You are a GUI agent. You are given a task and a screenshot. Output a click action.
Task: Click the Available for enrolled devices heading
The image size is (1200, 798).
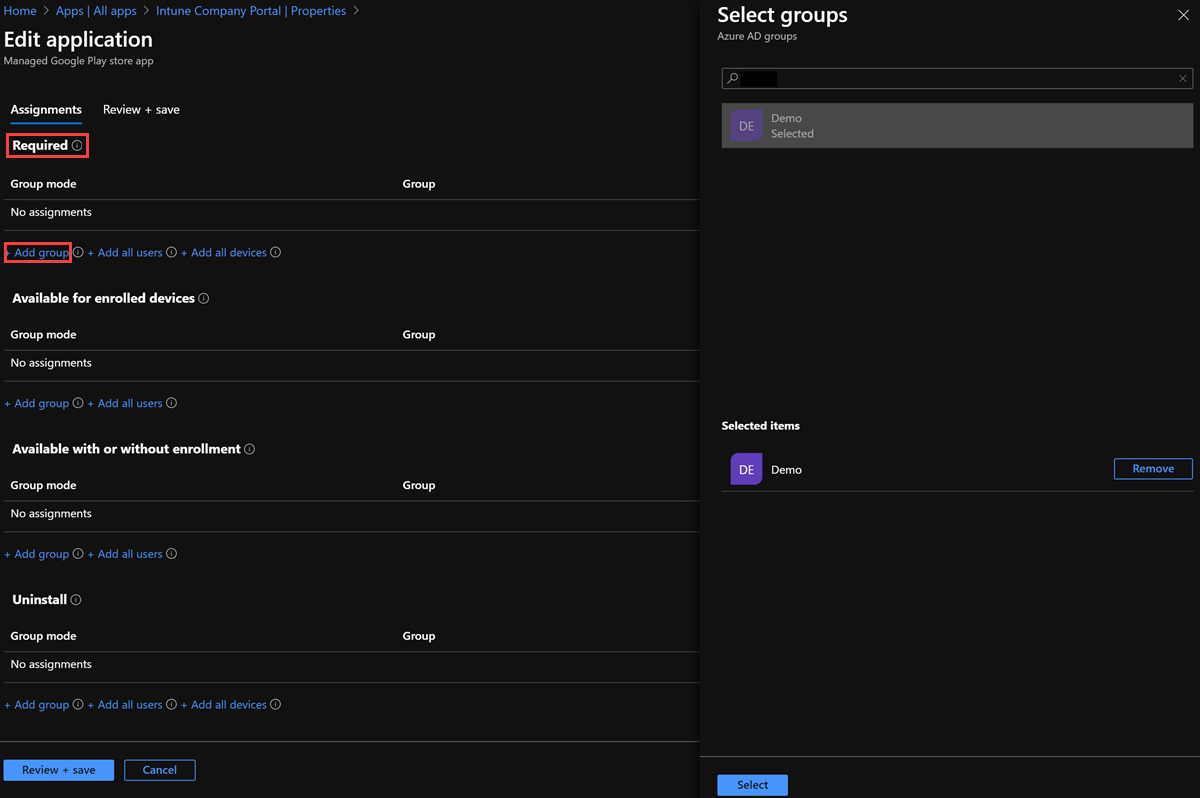103,299
